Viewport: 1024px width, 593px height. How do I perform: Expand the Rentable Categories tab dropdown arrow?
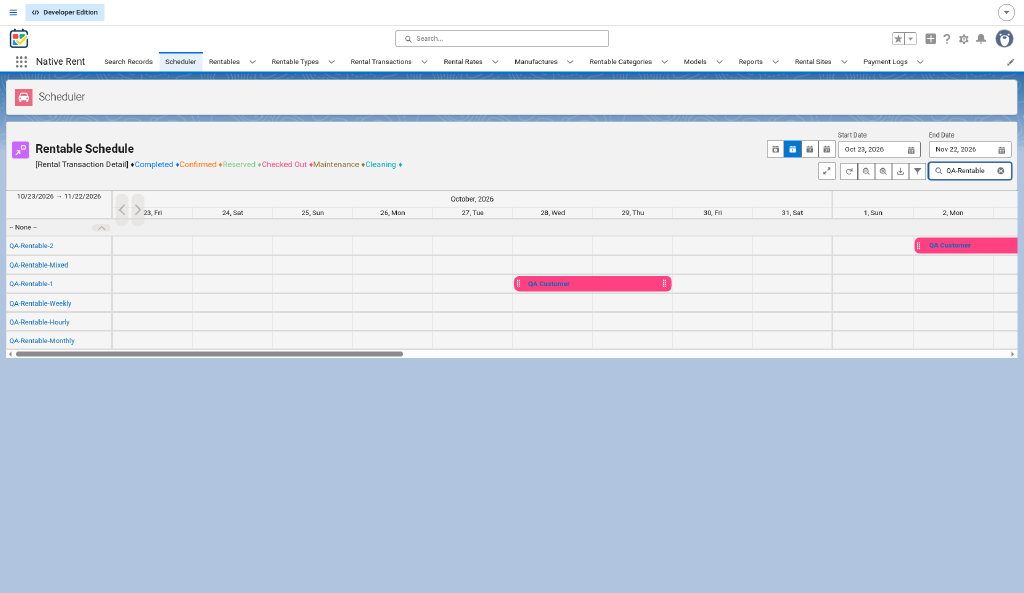665,62
